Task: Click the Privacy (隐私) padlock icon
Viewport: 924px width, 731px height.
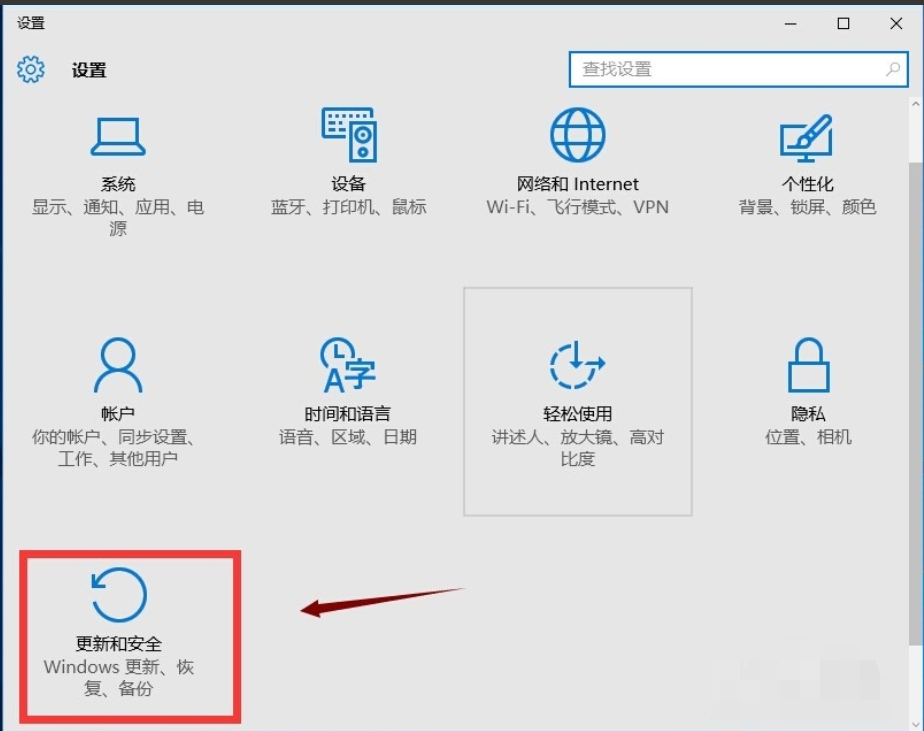Action: tap(807, 365)
